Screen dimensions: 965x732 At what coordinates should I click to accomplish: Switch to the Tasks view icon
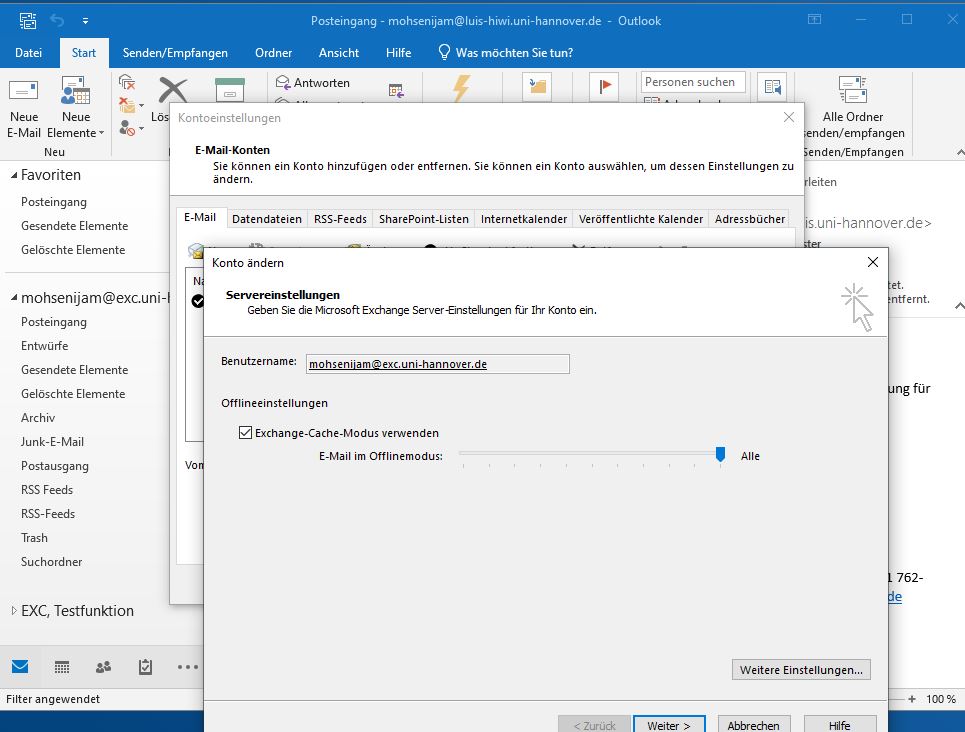(x=145, y=667)
